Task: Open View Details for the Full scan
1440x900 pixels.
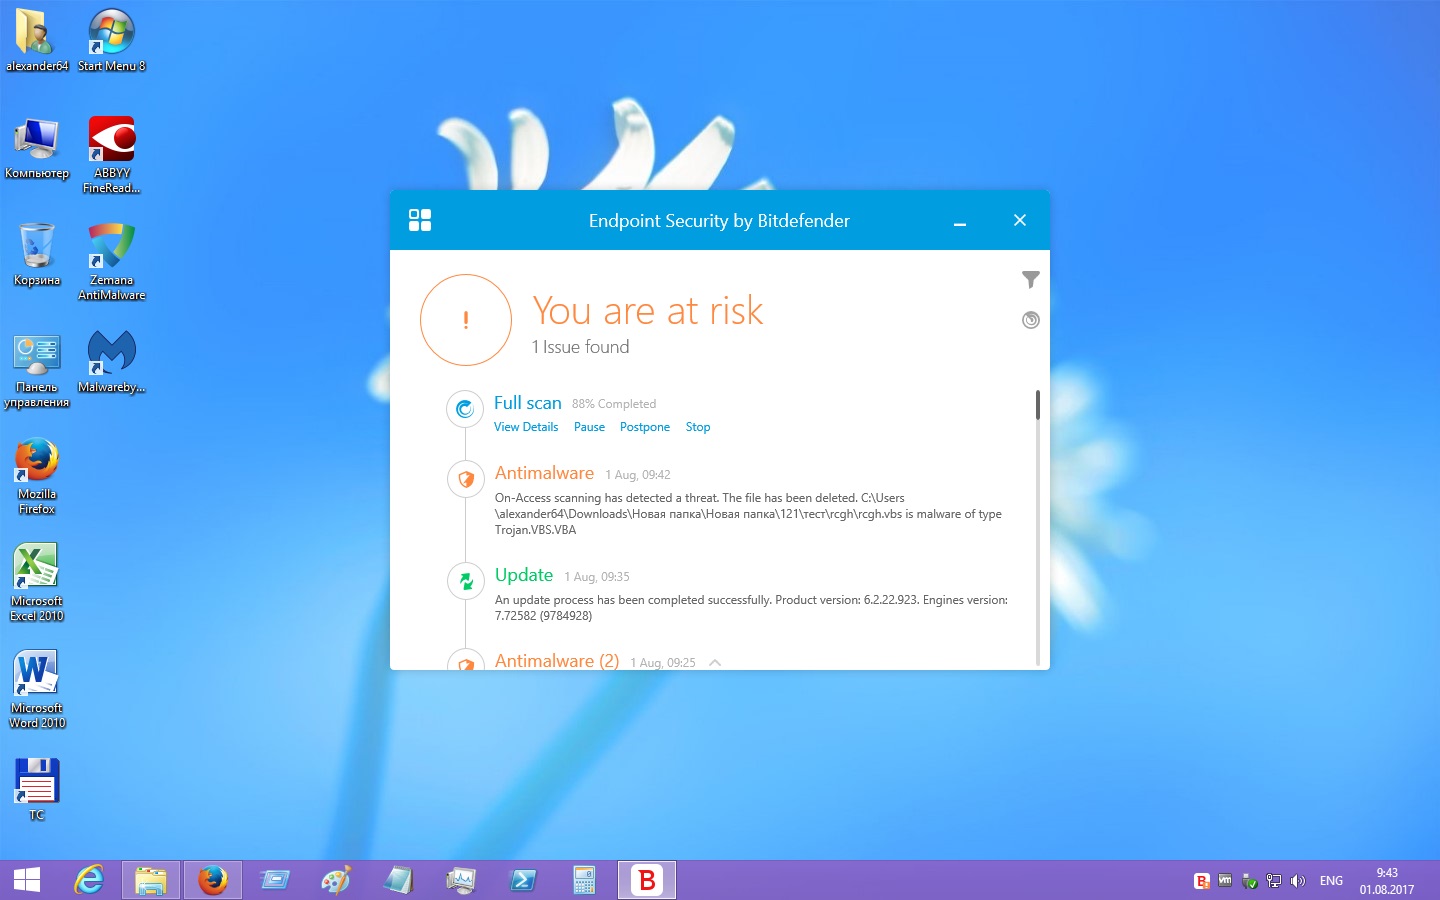Action: [526, 427]
